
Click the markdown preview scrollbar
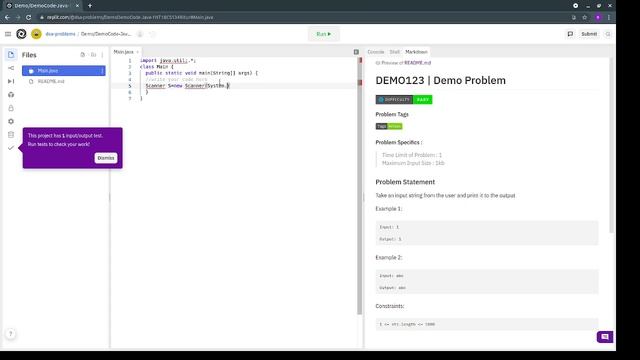click(611, 145)
